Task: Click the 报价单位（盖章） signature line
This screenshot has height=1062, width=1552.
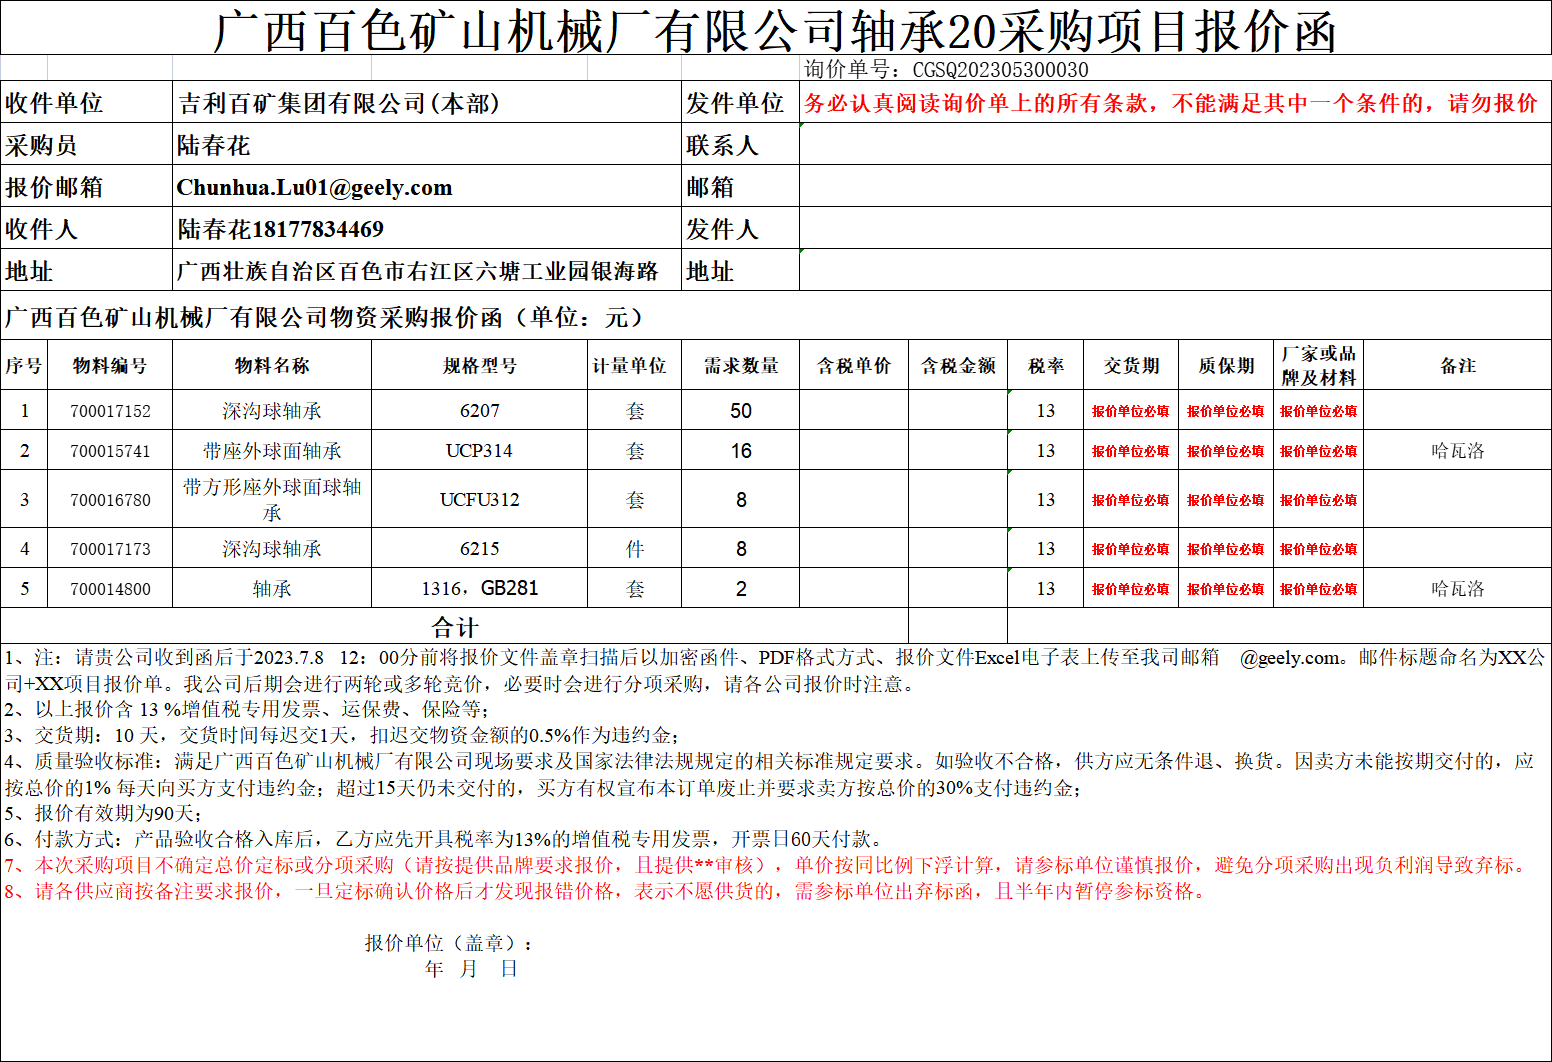Action: coord(449,943)
